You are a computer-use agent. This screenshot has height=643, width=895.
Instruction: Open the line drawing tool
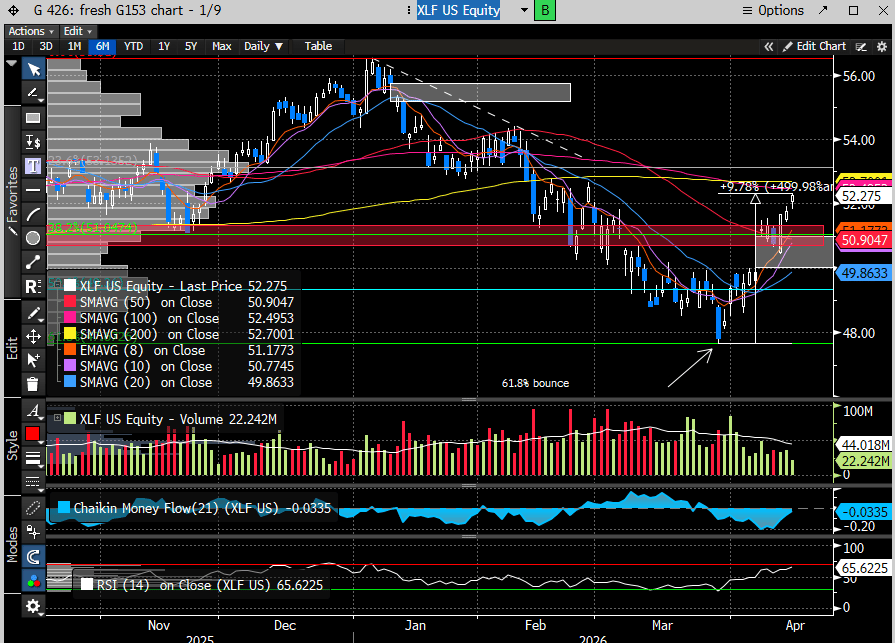(x=34, y=93)
